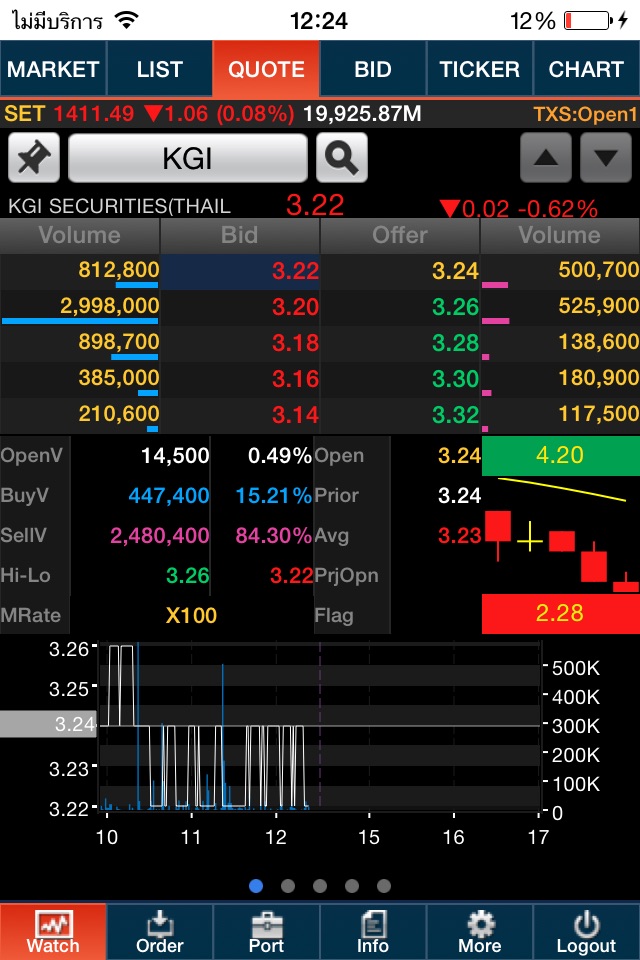Tap the mini candlestick chart thumbnail
Viewport: 640px width, 960px height.
[560, 534]
